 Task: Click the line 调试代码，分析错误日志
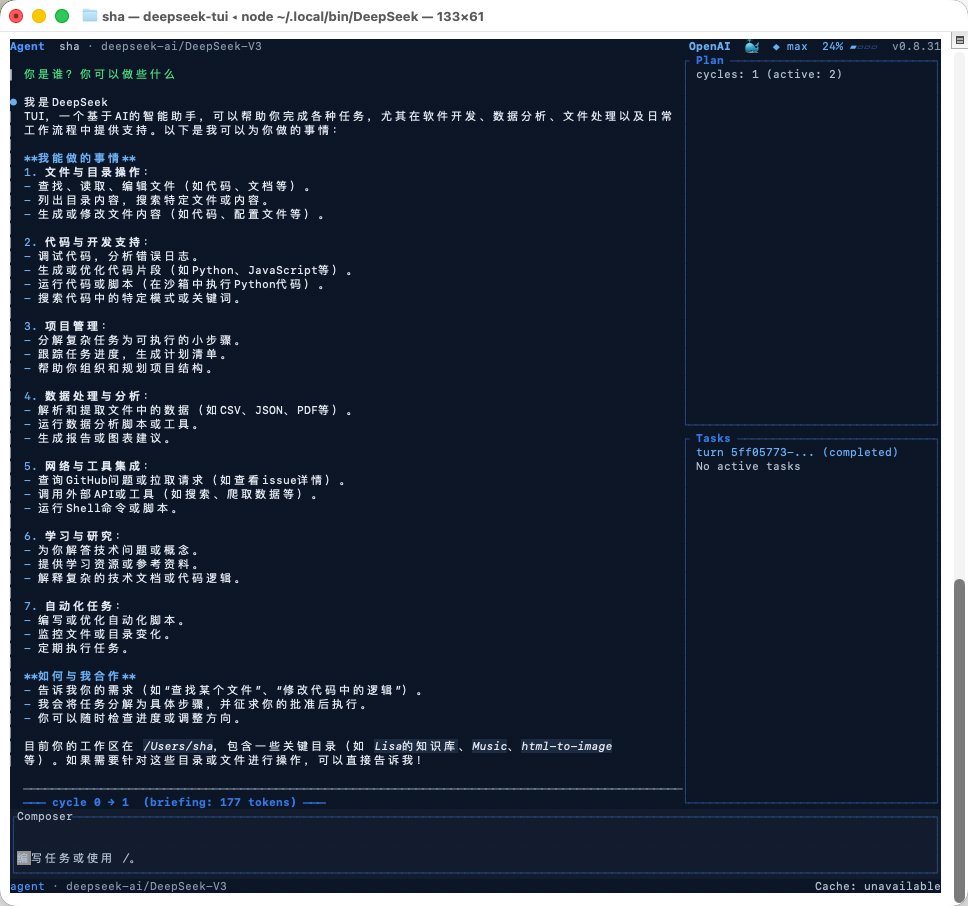point(113,256)
